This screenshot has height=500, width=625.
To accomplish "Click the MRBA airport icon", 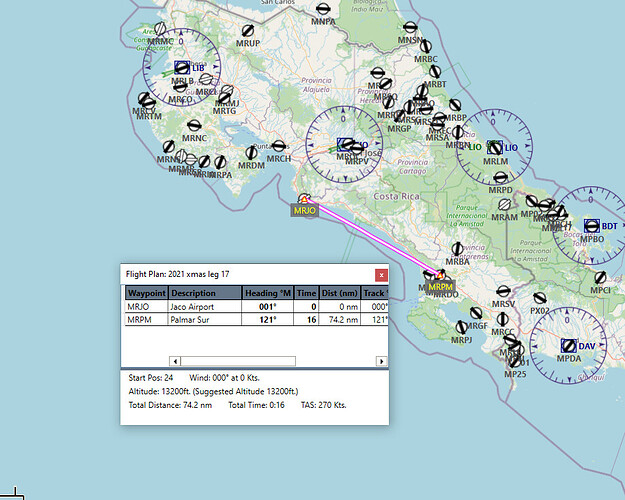I will coord(457,249).
